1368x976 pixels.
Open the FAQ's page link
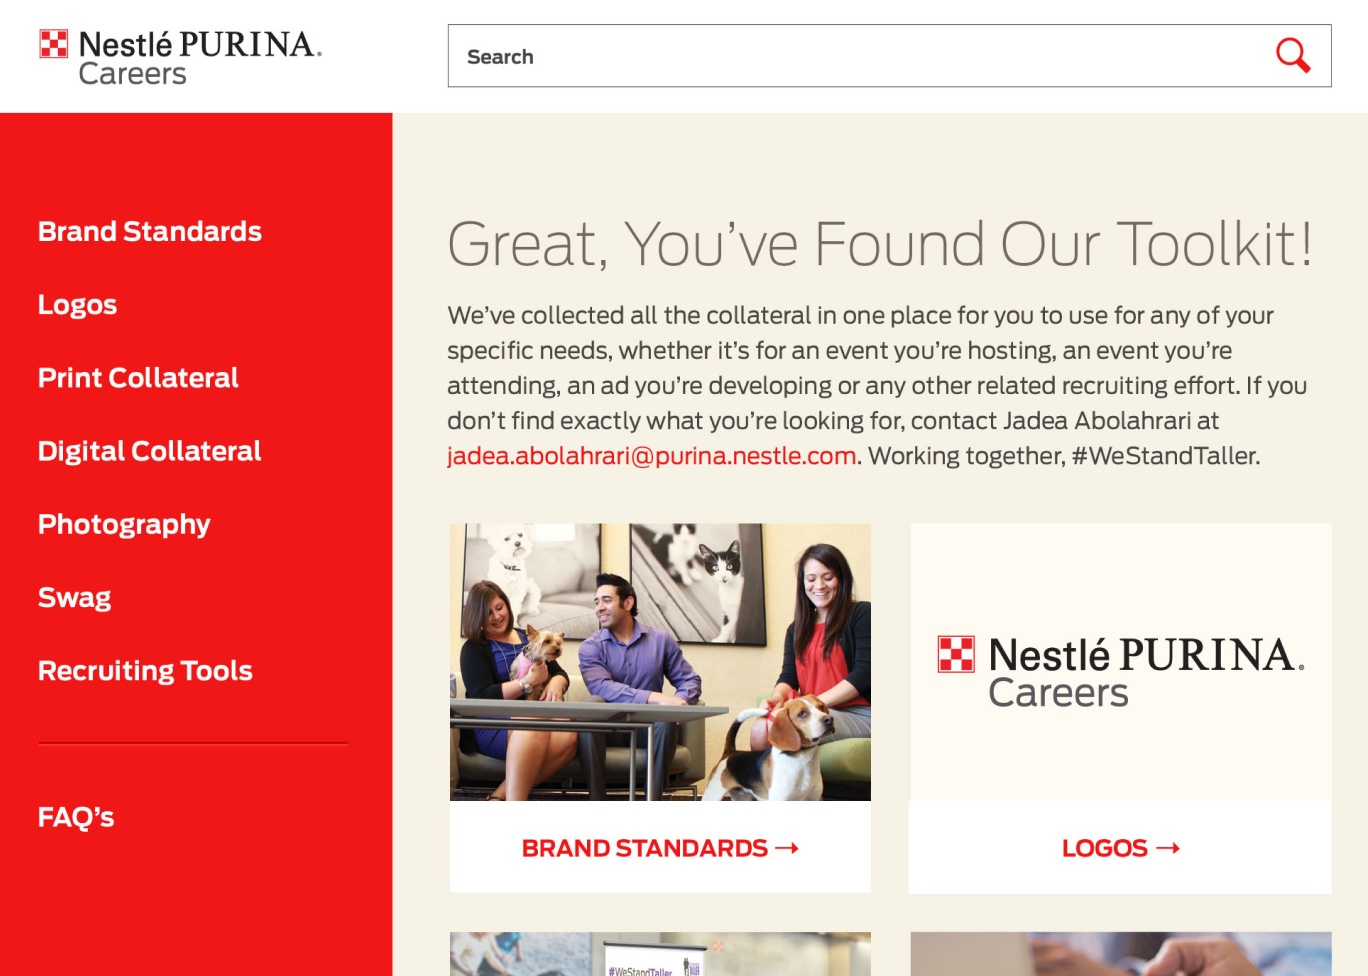(76, 817)
